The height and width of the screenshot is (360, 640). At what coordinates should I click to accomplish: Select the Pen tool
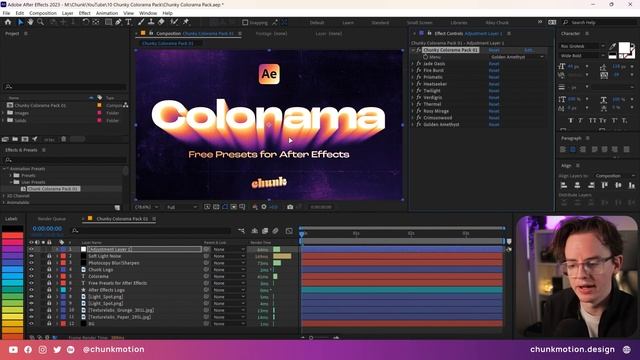click(x=118, y=22)
